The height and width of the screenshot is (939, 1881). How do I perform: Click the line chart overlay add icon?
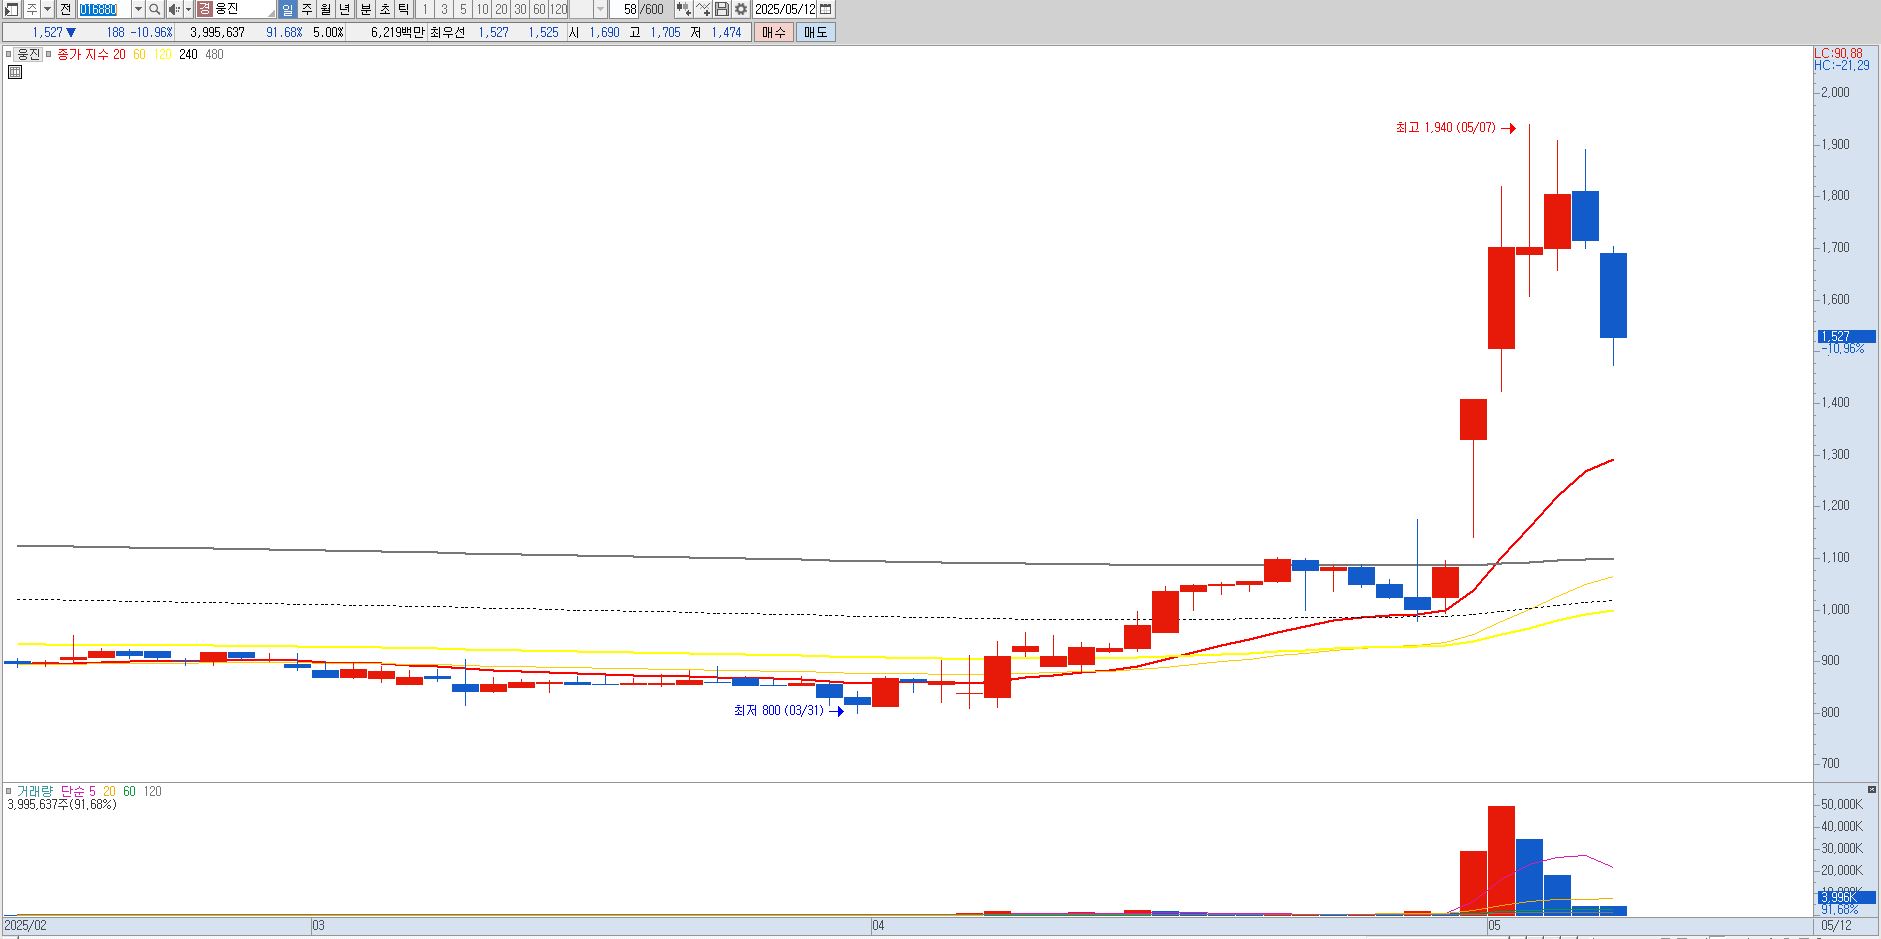coord(703,9)
